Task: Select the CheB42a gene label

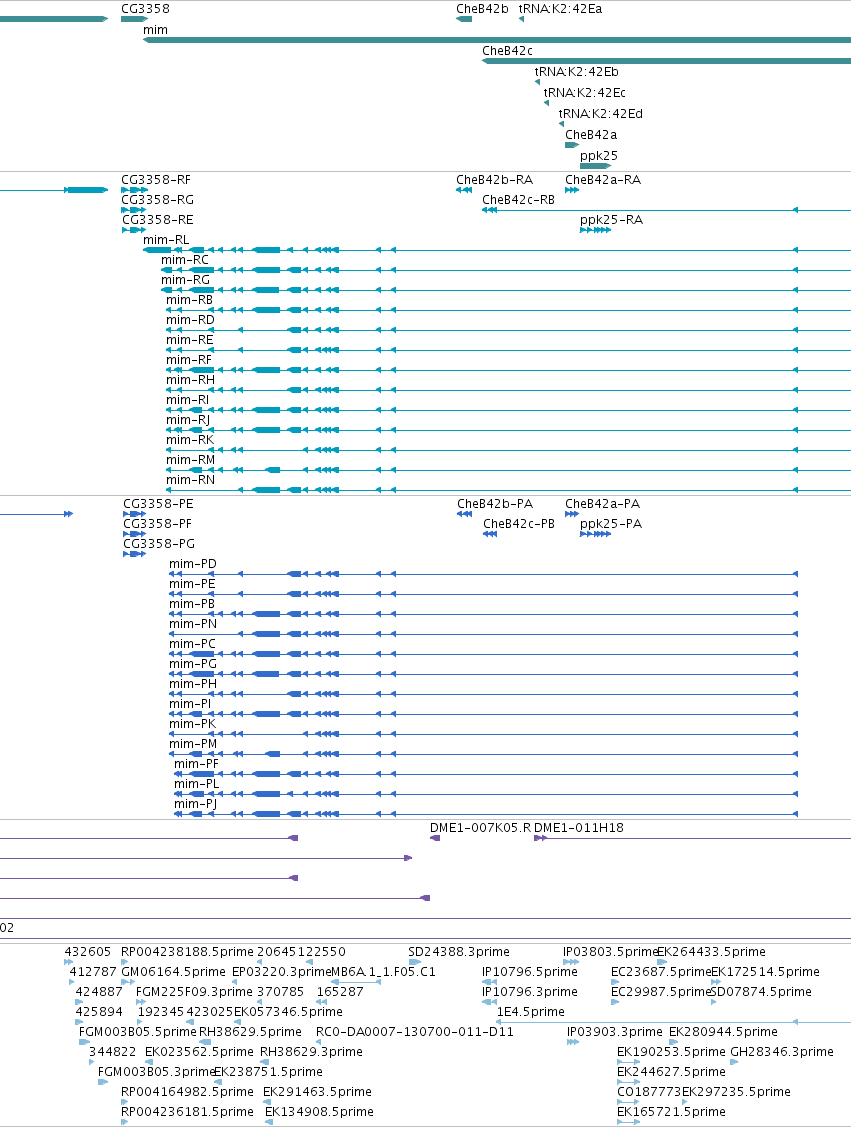Action: (591, 134)
